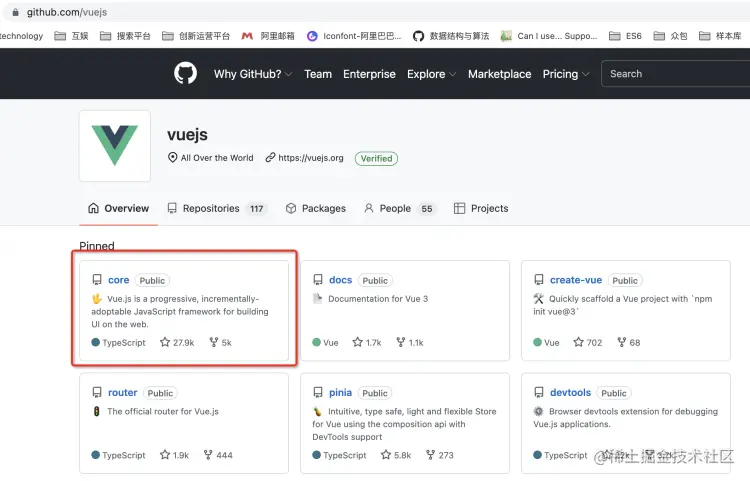Click the repo icon beside docs

coord(318,280)
